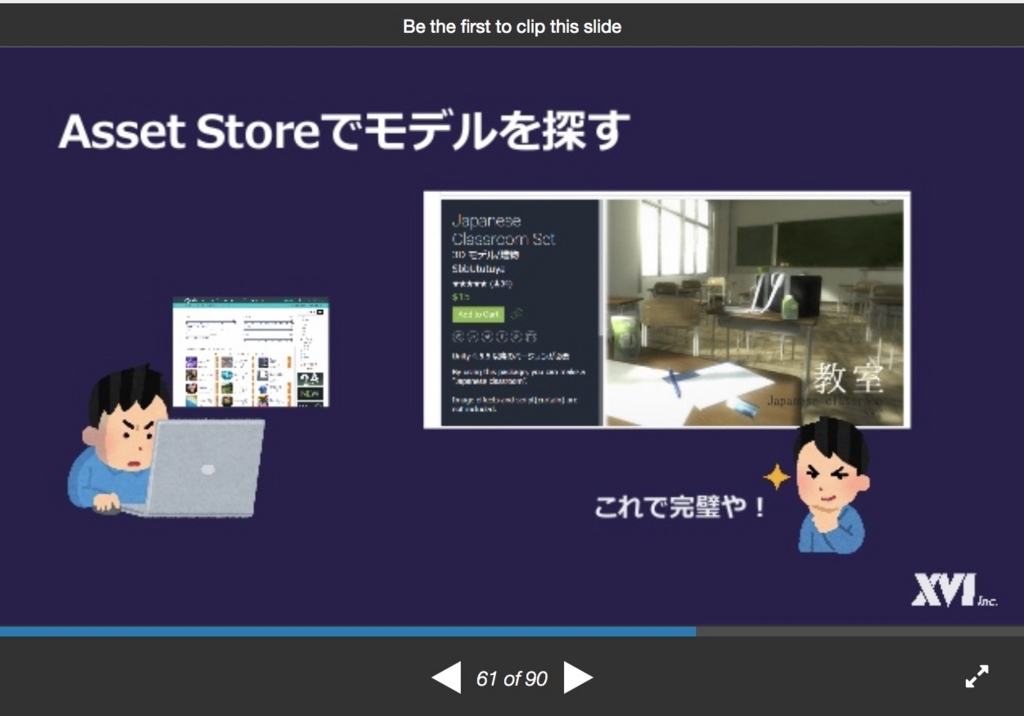Image resolution: width=1024 pixels, height=716 pixels.
Task: Click the 'これで完璧や！' caption text
Action: coord(680,507)
